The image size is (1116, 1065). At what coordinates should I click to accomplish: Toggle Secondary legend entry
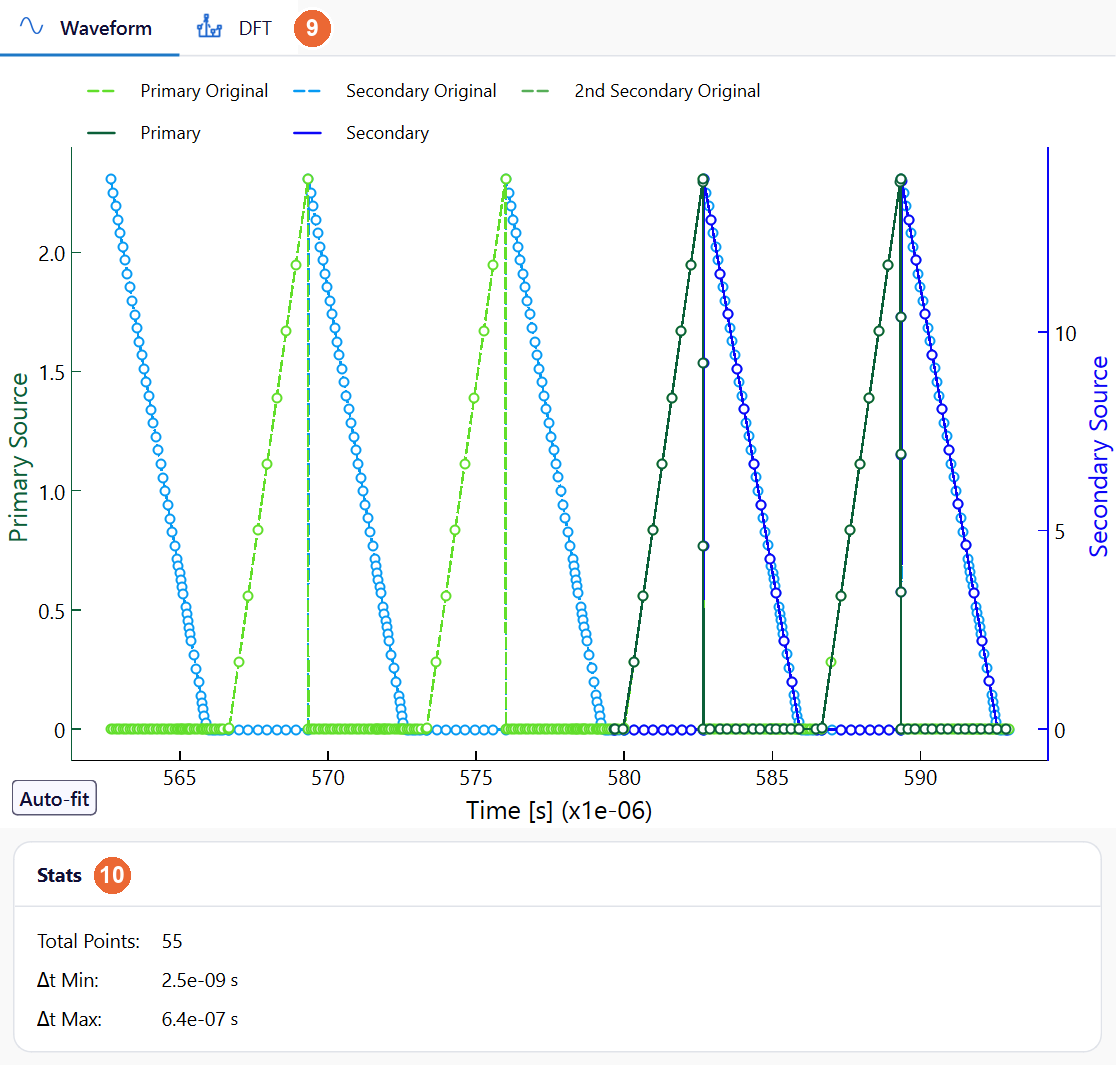pos(361,133)
